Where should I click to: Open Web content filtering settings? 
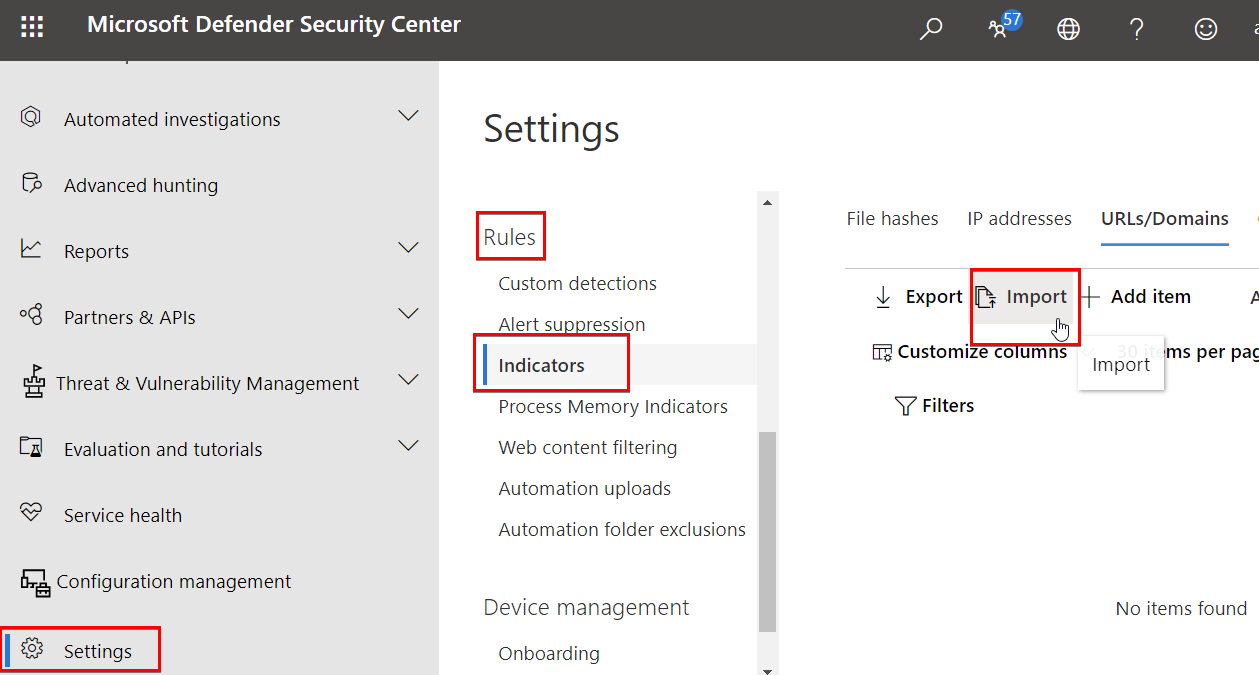pyautogui.click(x=588, y=447)
